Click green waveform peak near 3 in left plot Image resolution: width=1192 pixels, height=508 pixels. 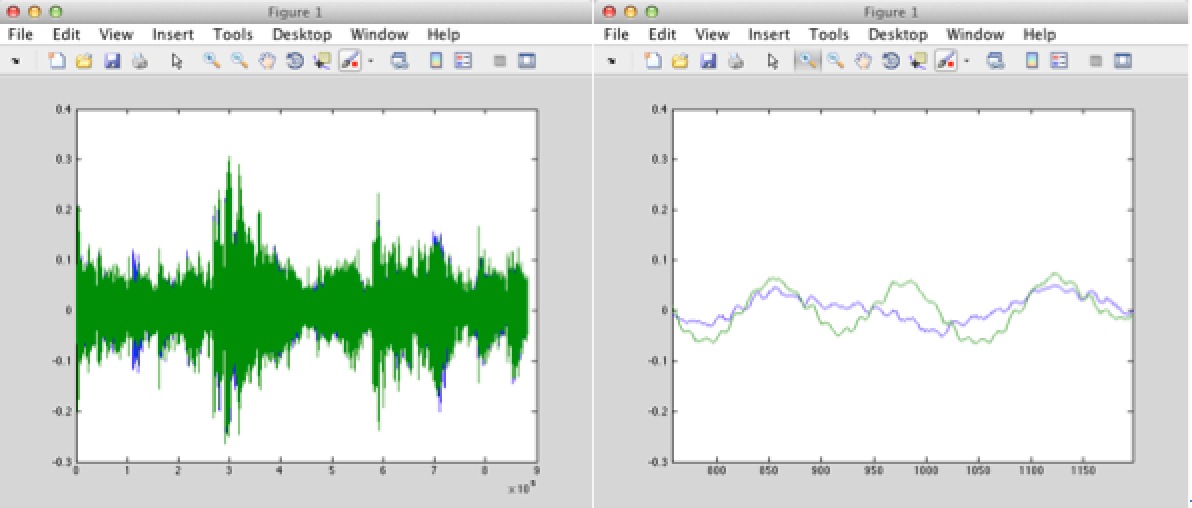[229, 159]
